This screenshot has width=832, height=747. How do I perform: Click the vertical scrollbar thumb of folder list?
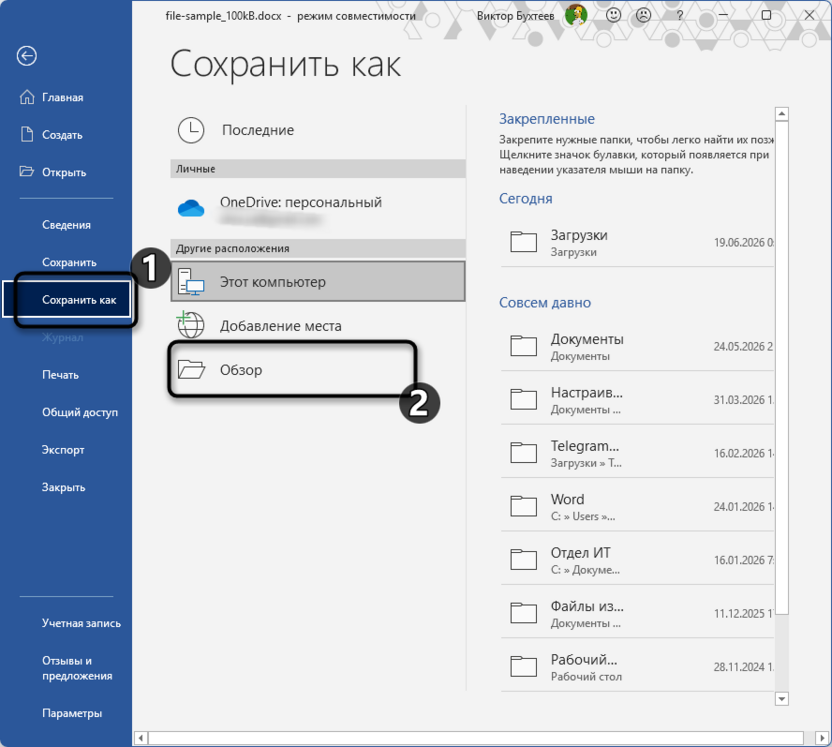[782, 368]
